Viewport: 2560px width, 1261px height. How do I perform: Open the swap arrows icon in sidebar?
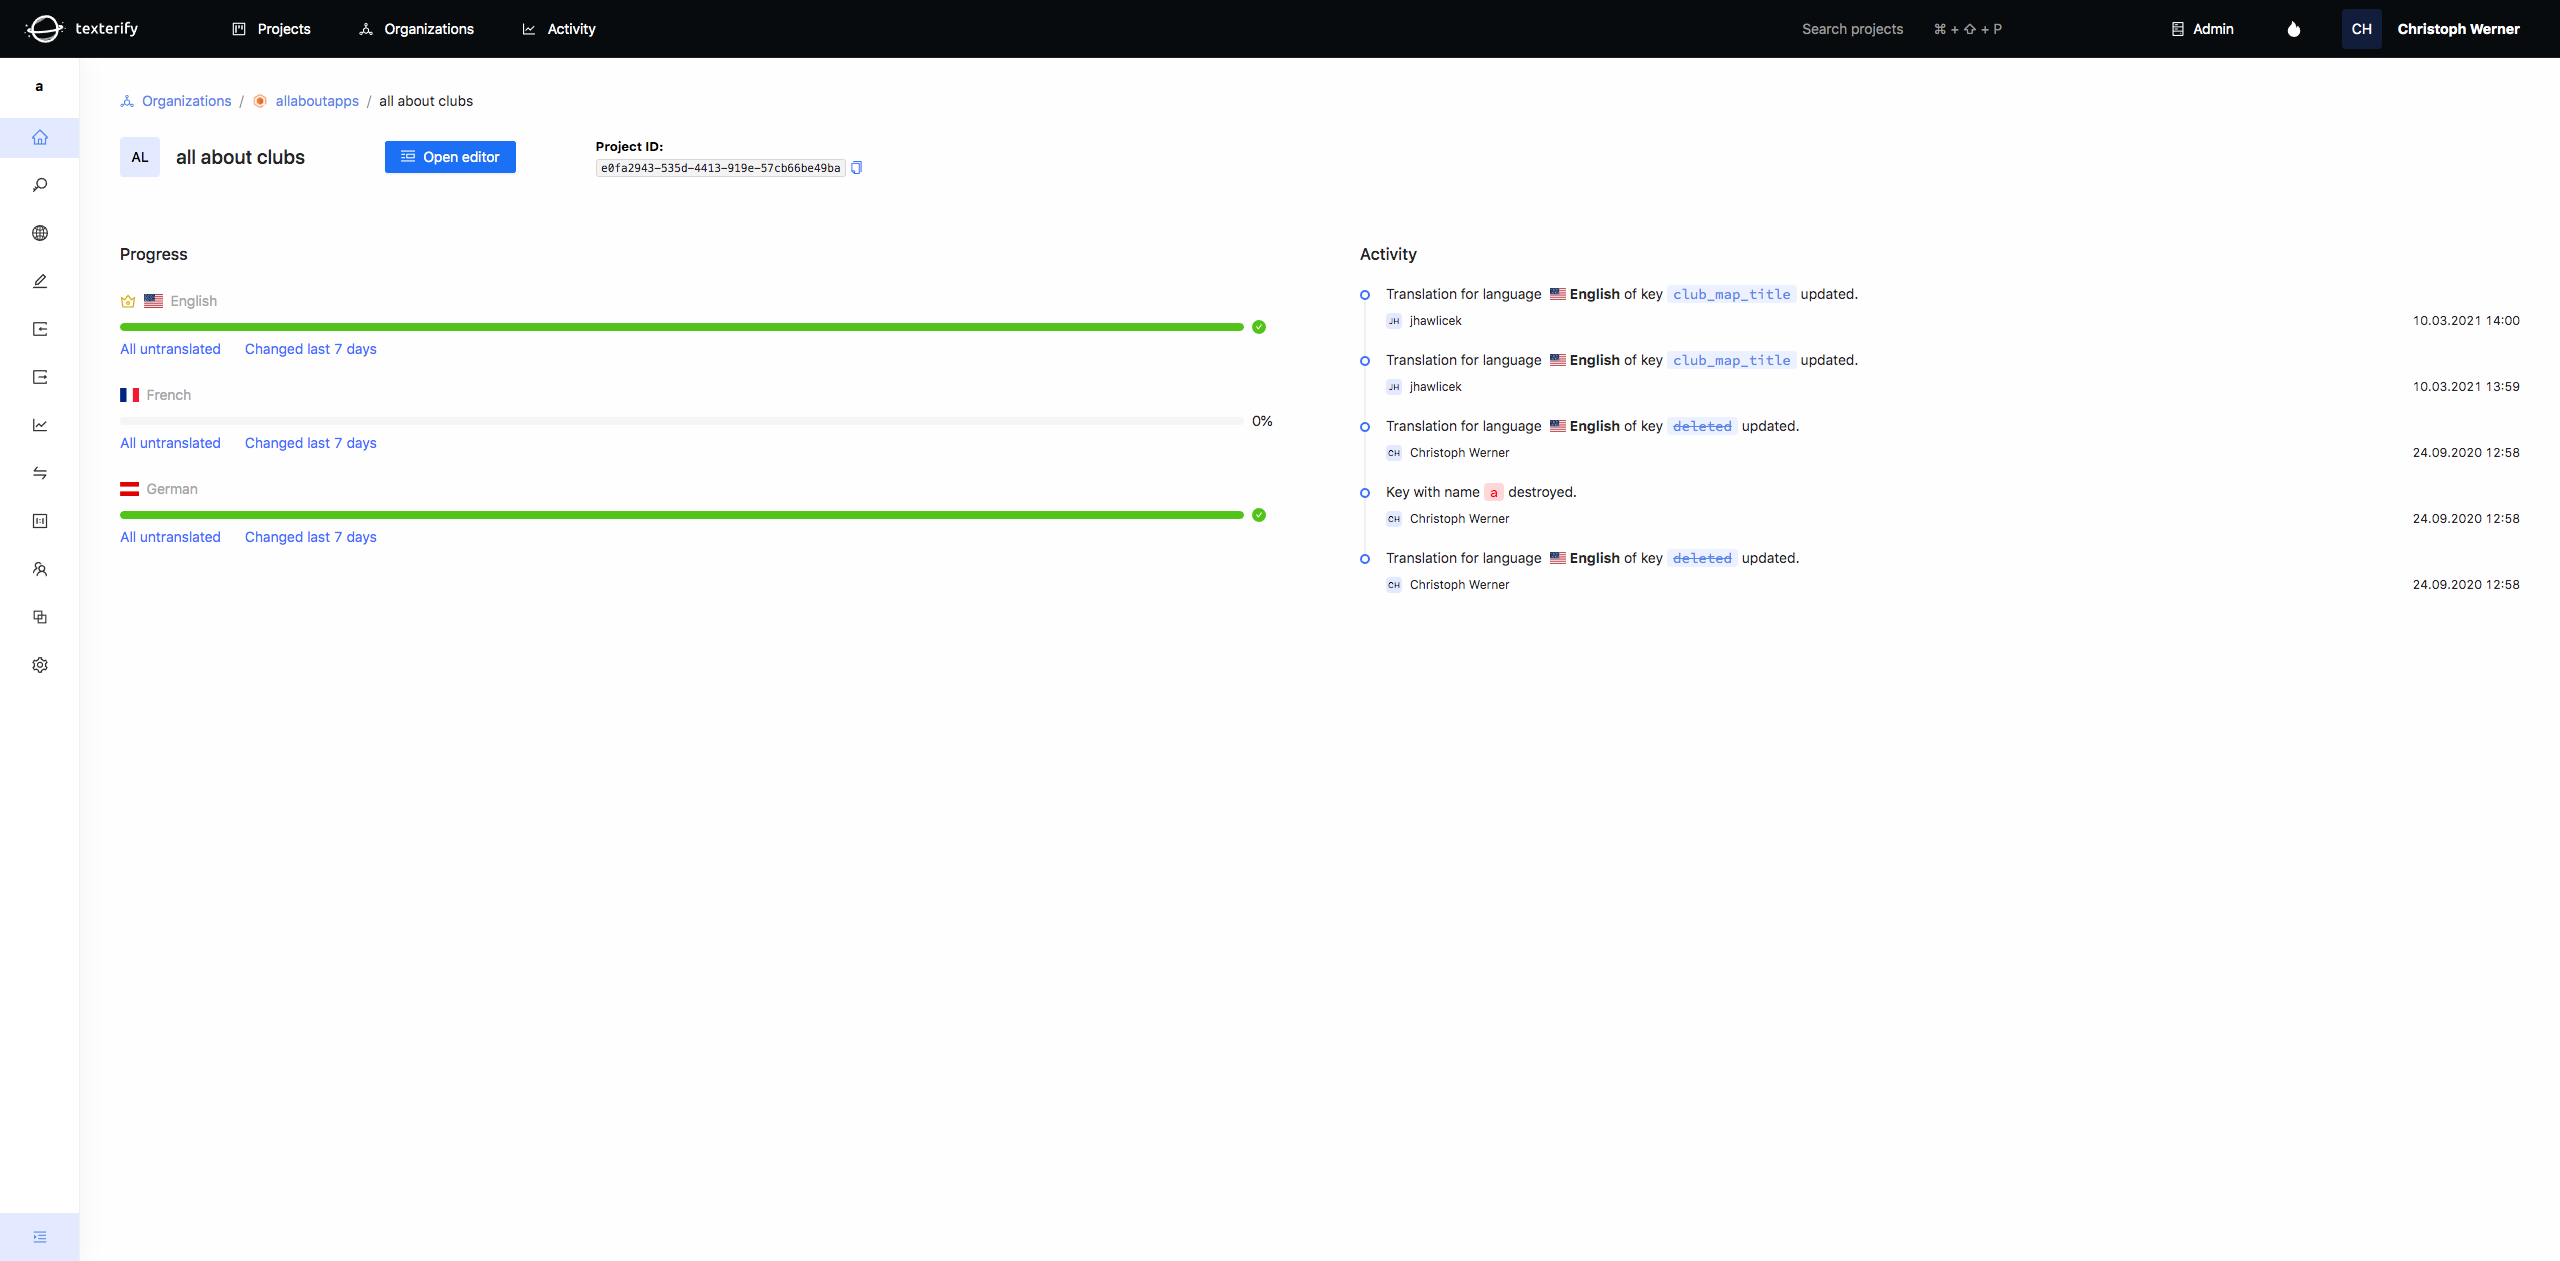(40, 473)
